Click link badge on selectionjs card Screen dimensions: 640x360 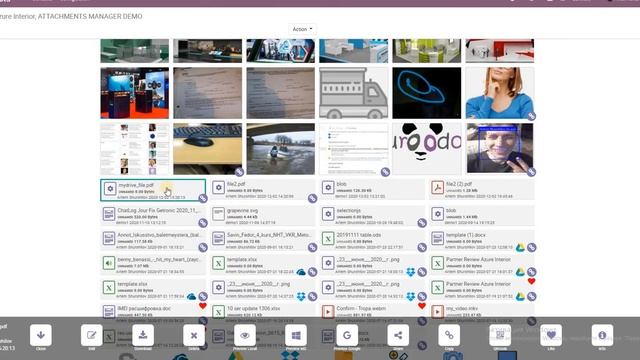tap(422, 223)
